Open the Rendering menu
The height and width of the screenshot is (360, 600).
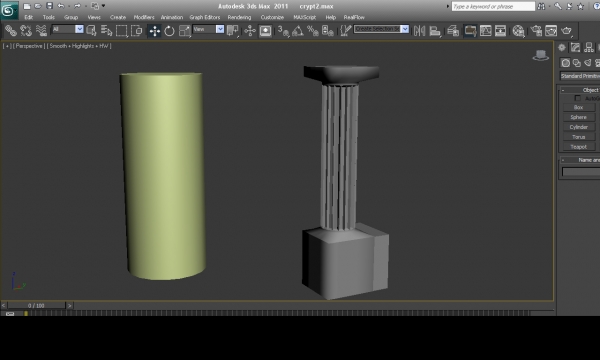click(x=239, y=17)
